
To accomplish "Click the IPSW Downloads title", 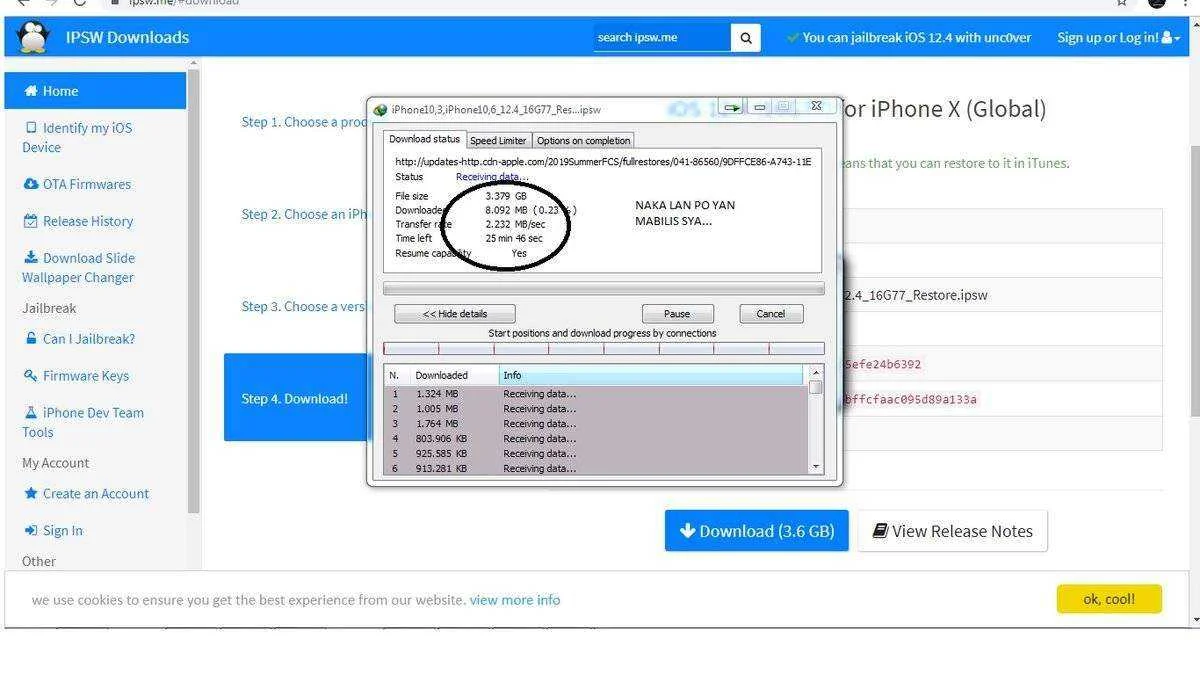I will tap(127, 38).
